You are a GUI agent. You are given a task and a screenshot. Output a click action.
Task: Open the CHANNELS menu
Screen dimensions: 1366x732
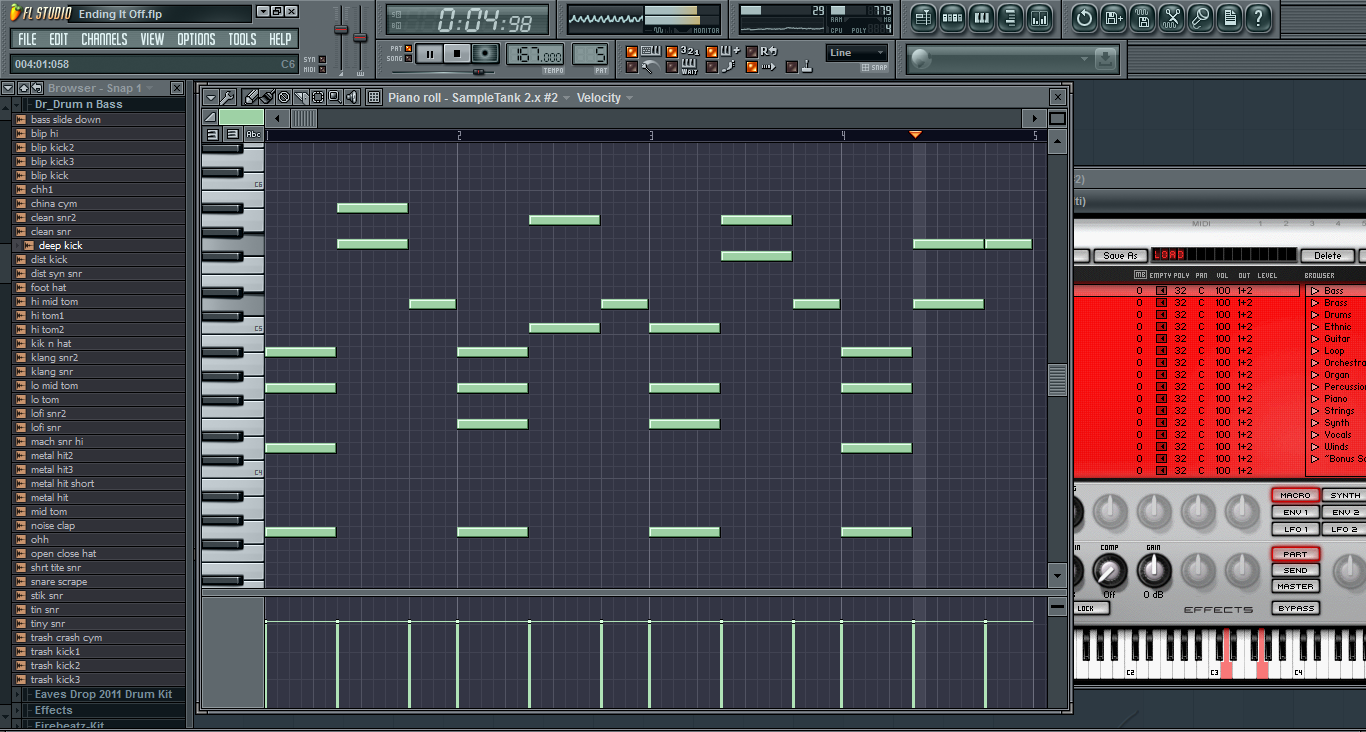tap(104, 39)
